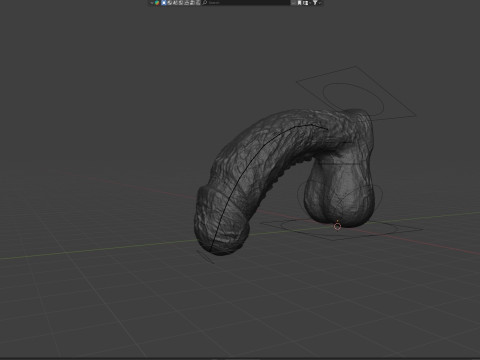Click the multicolored round icon in header
Image resolution: width=480 pixels, height=360 pixels.
click(157, 3)
